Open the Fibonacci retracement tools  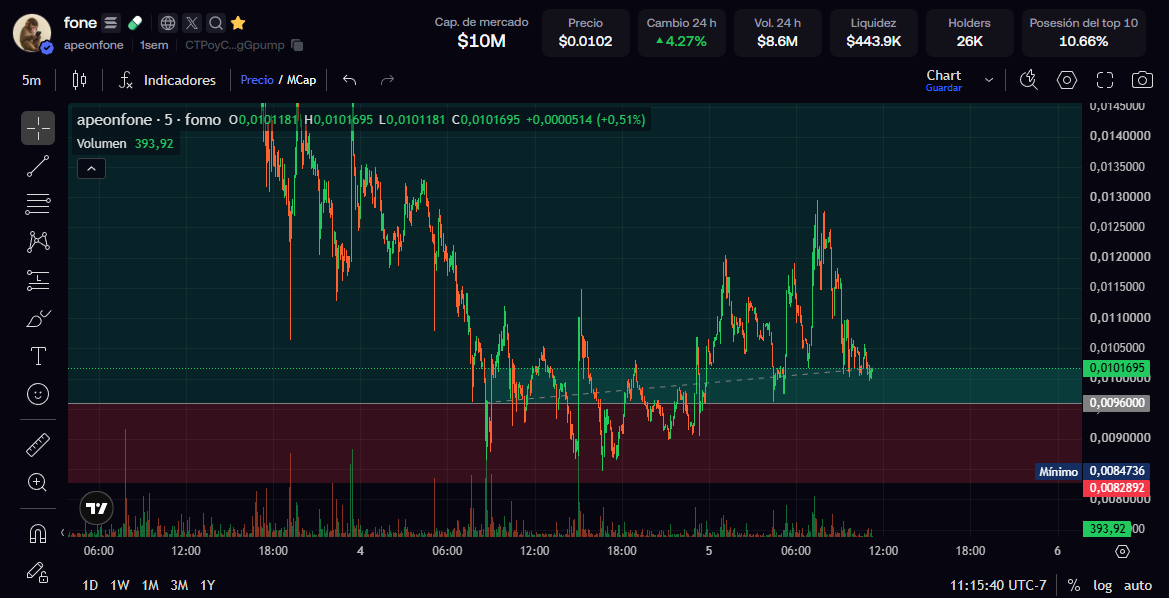coord(38,204)
